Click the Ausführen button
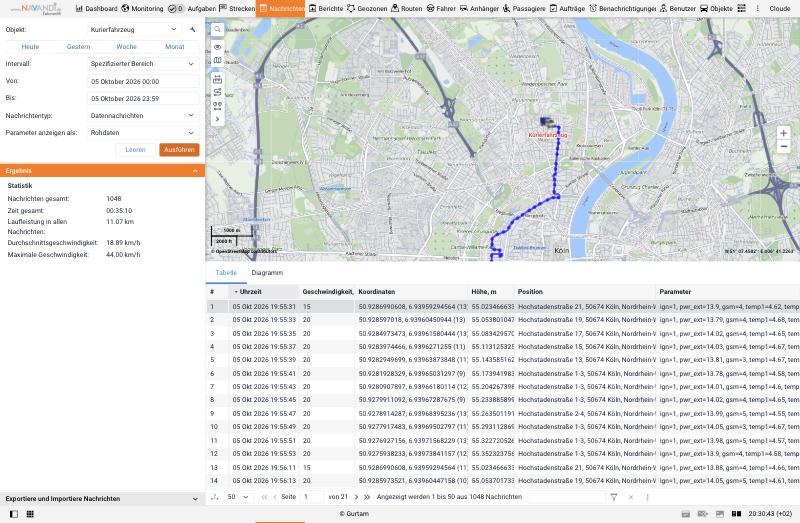 tap(179, 150)
